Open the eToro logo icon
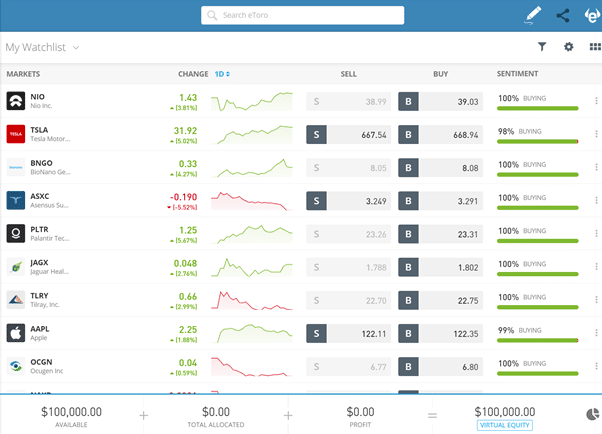This screenshot has width=602, height=434. [x=592, y=15]
